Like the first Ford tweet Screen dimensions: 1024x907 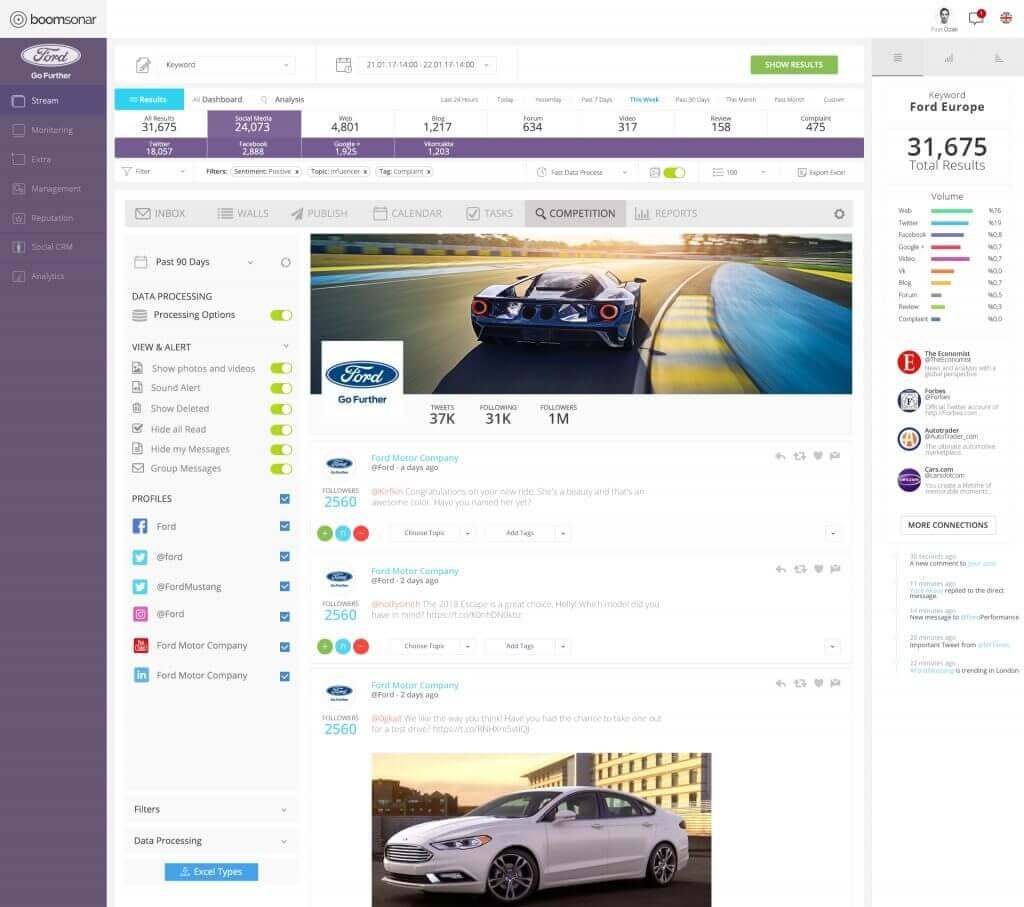818,456
